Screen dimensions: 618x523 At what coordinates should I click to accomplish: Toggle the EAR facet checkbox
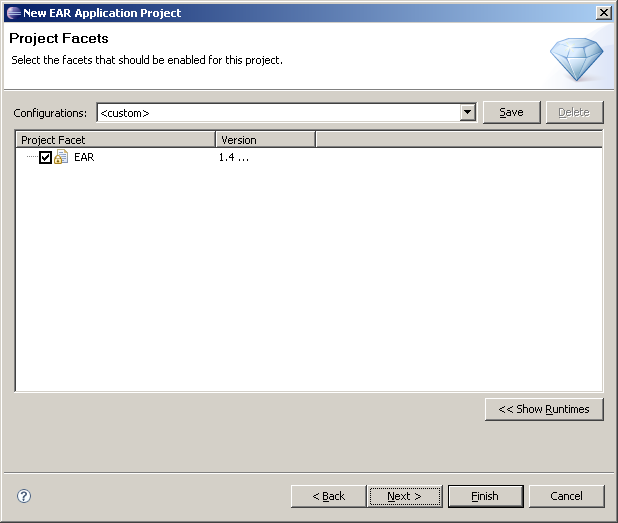click(45, 157)
